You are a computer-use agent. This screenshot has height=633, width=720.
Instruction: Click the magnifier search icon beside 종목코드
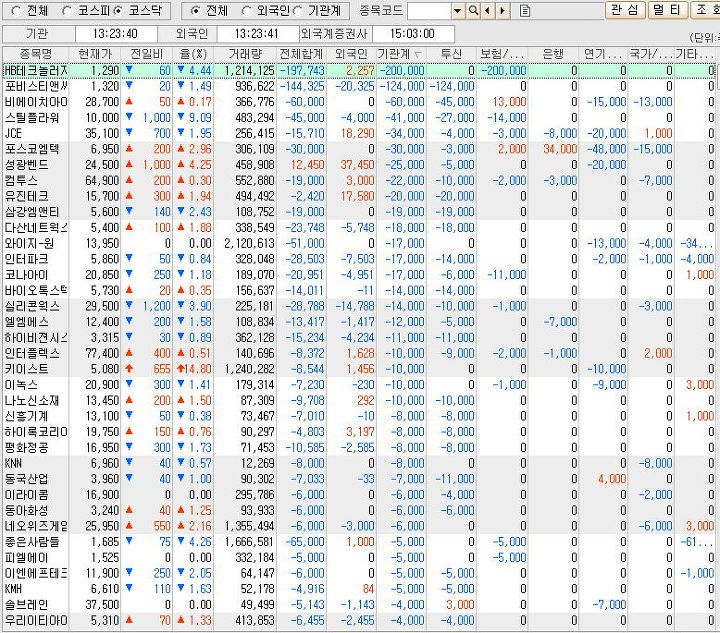(x=472, y=11)
